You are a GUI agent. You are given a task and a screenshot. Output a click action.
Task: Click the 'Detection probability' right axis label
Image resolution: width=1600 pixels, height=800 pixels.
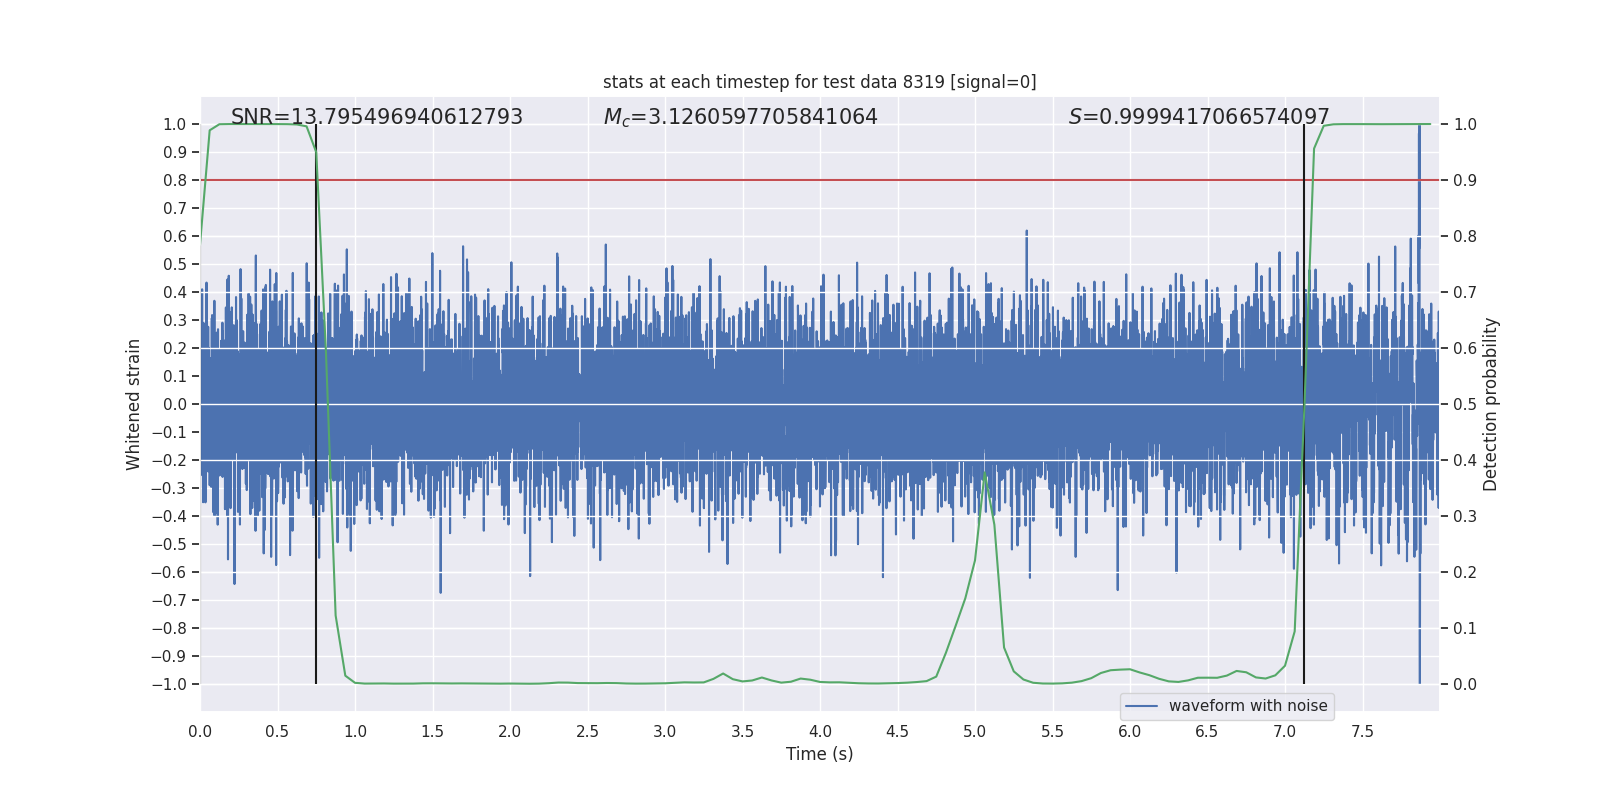1490,404
